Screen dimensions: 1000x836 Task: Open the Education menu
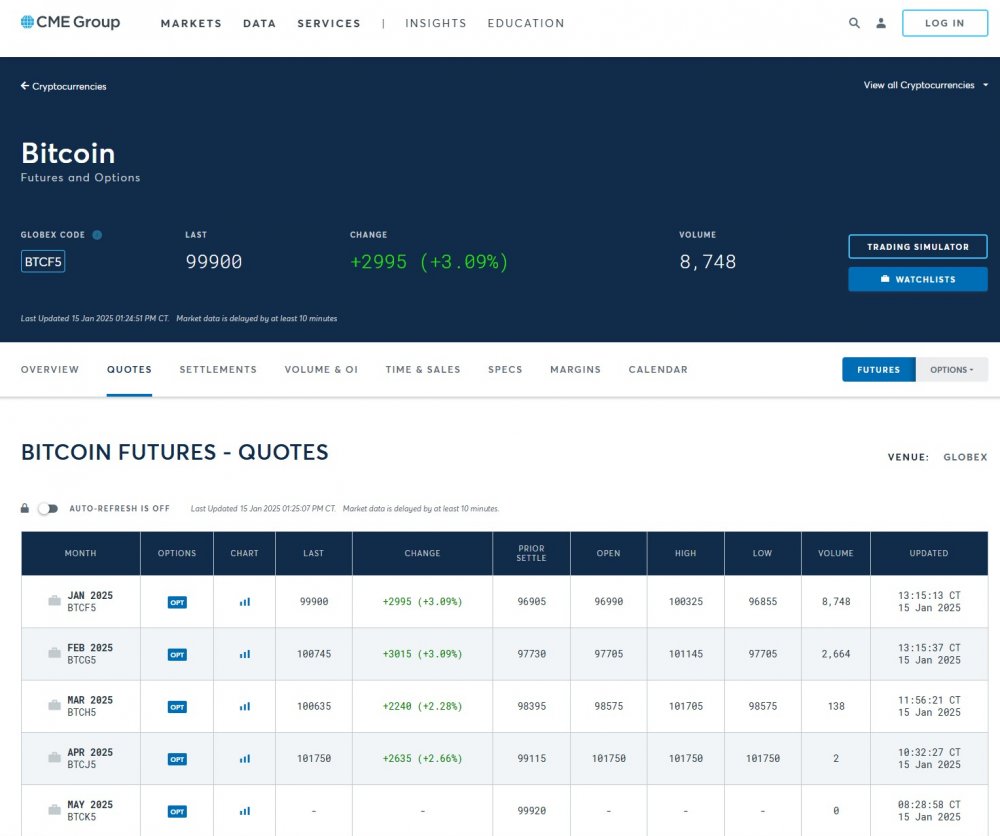pos(526,24)
